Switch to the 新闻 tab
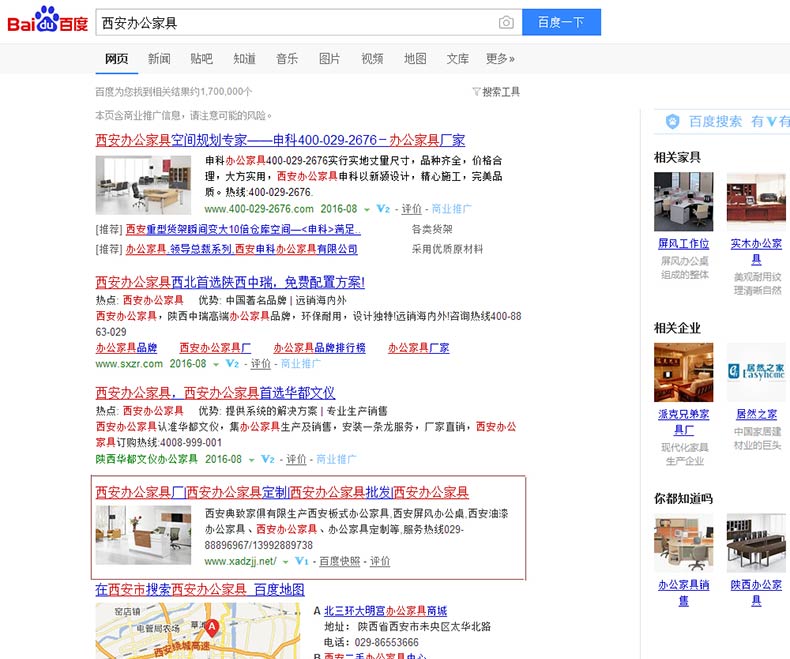The width and height of the screenshot is (790, 659). point(159,59)
